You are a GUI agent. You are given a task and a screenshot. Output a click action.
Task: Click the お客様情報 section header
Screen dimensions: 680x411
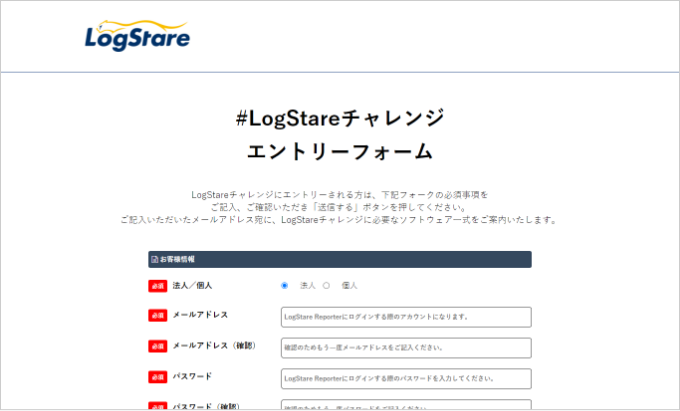[340, 259]
